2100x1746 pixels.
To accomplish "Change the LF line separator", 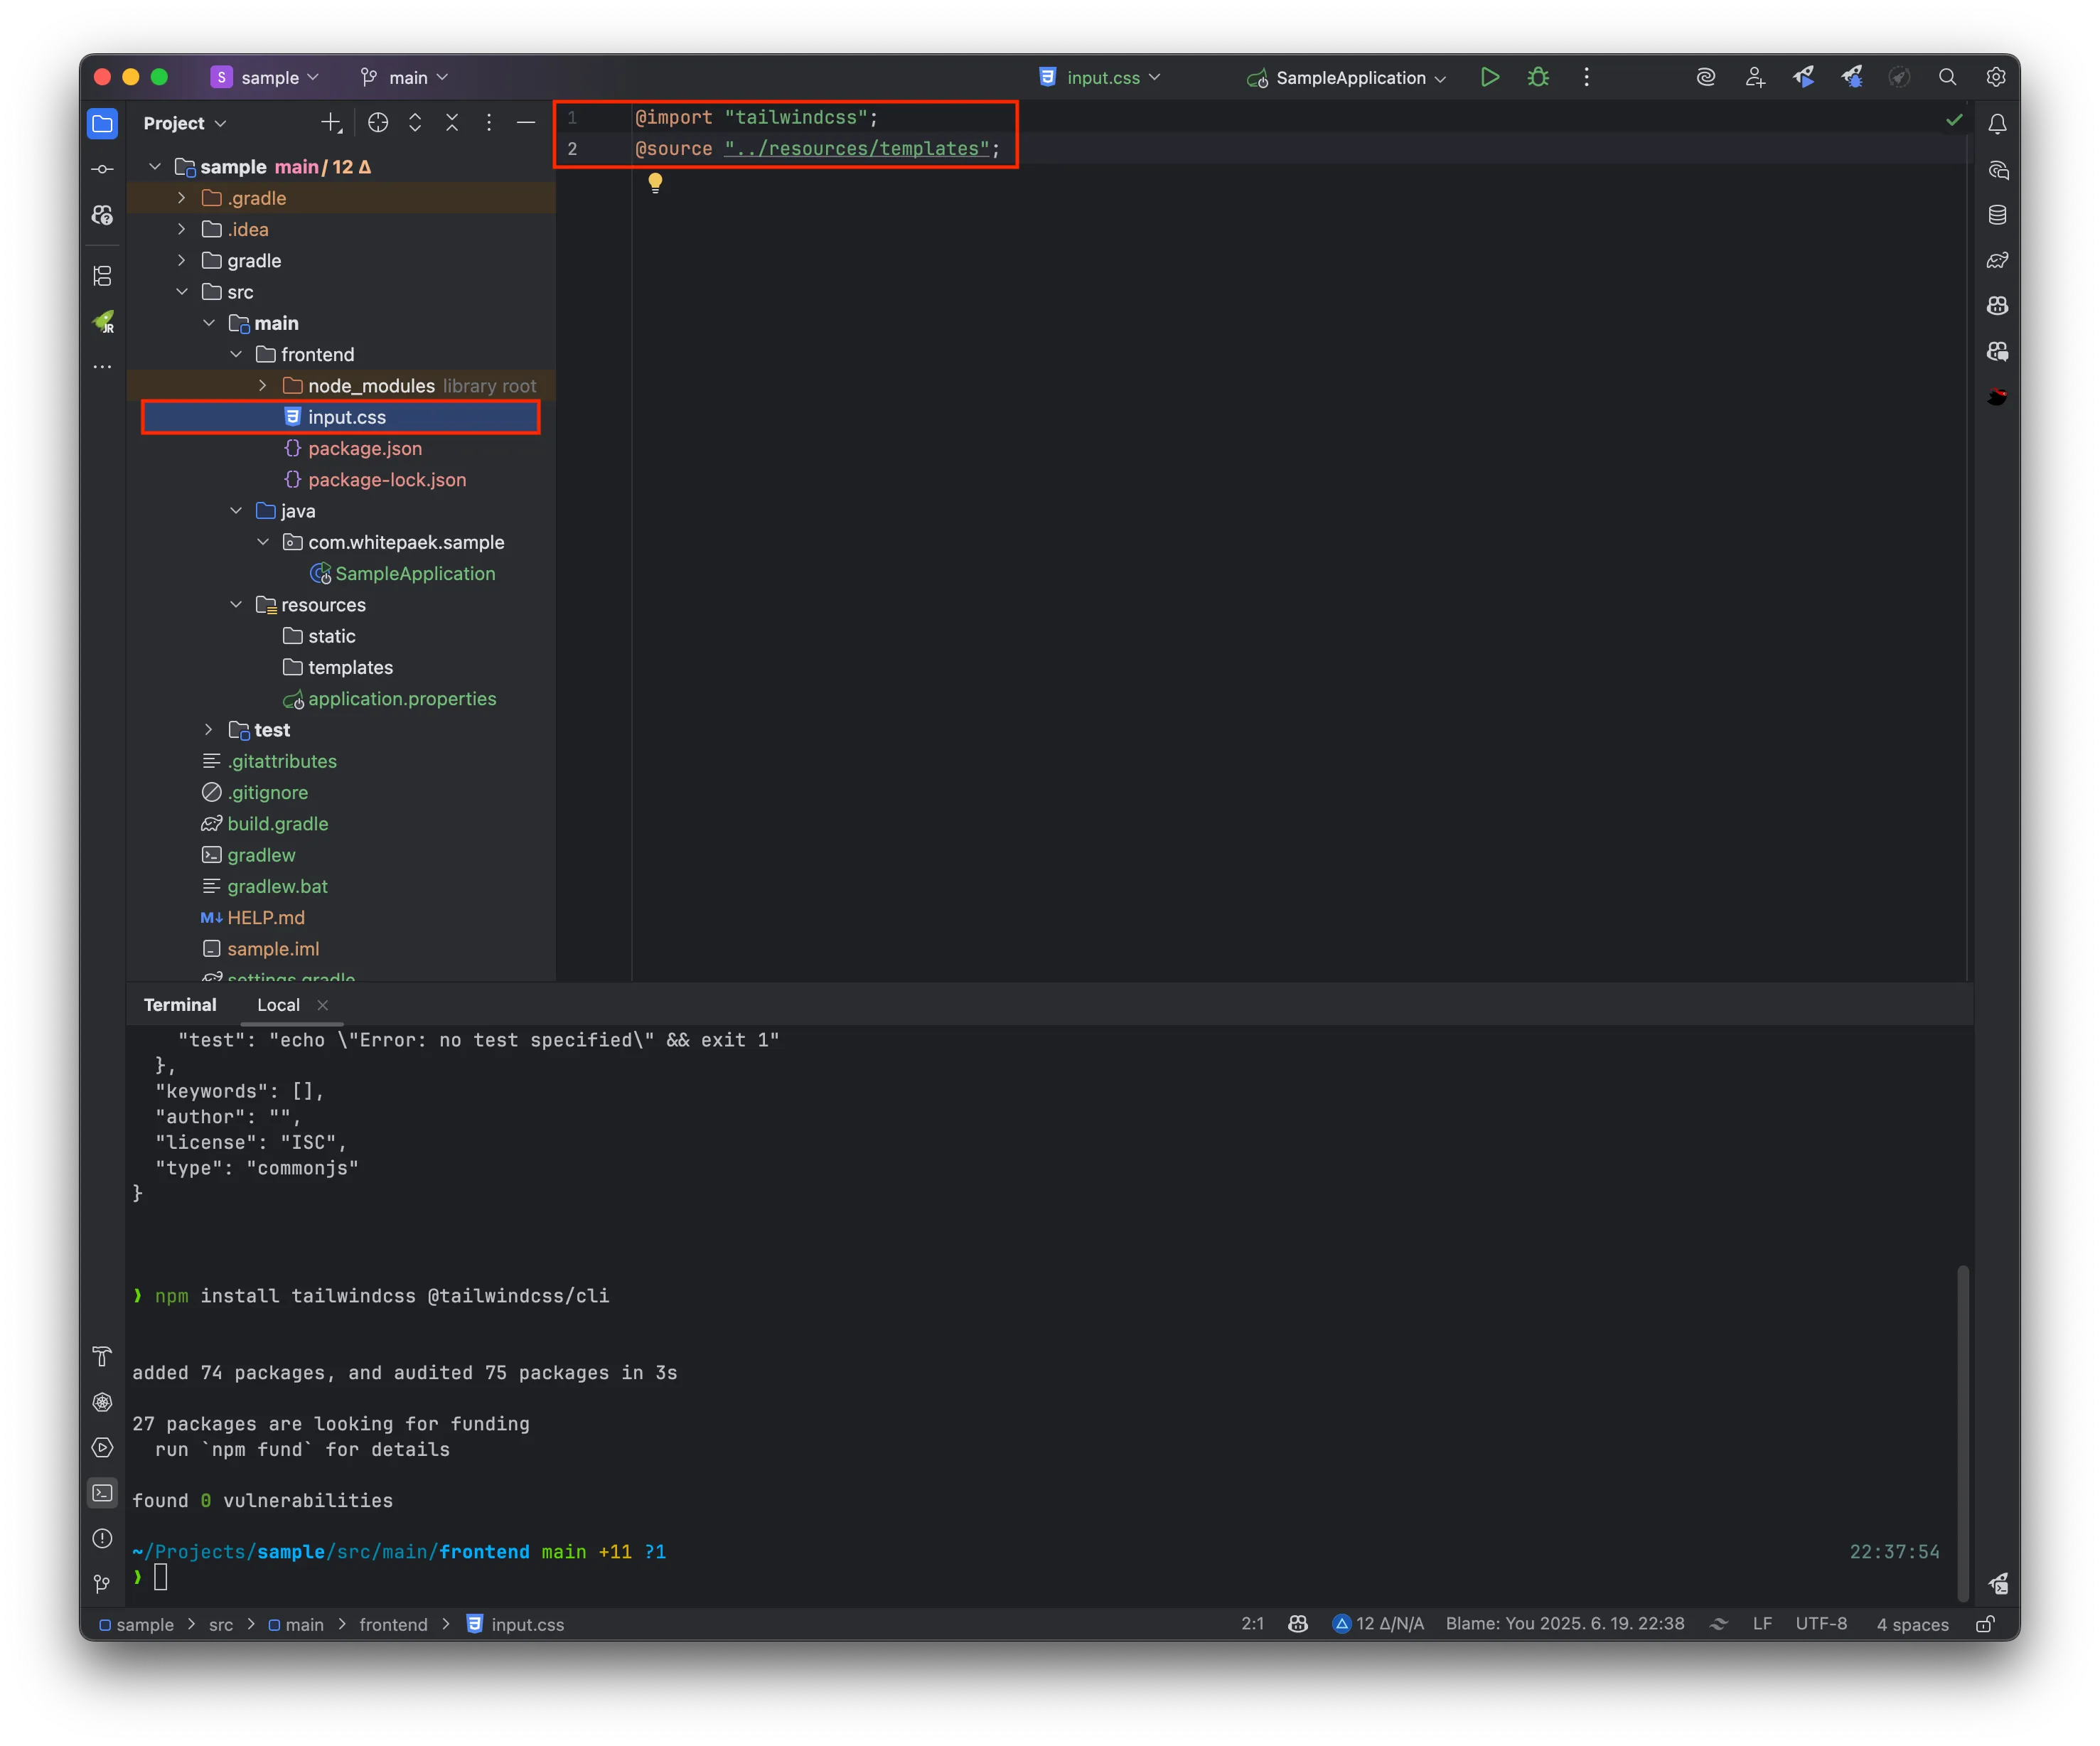I will [1762, 1624].
